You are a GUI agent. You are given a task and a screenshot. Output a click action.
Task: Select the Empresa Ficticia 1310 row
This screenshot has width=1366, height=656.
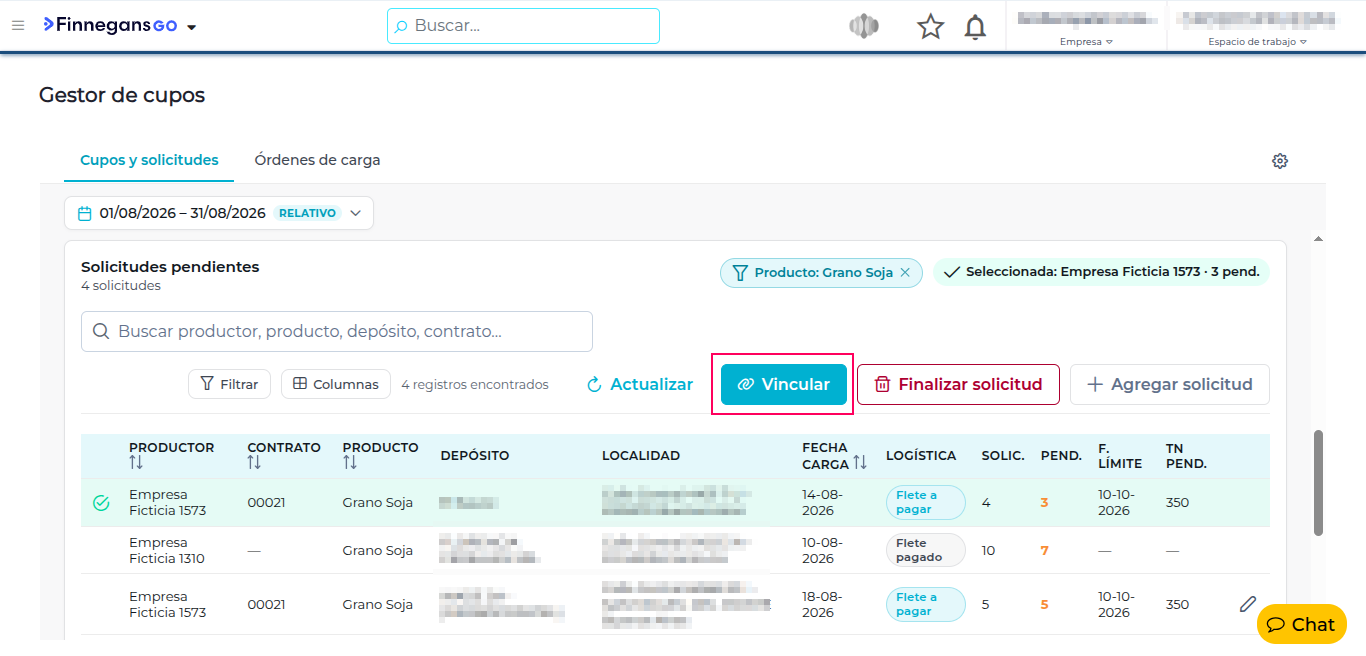[675, 551]
